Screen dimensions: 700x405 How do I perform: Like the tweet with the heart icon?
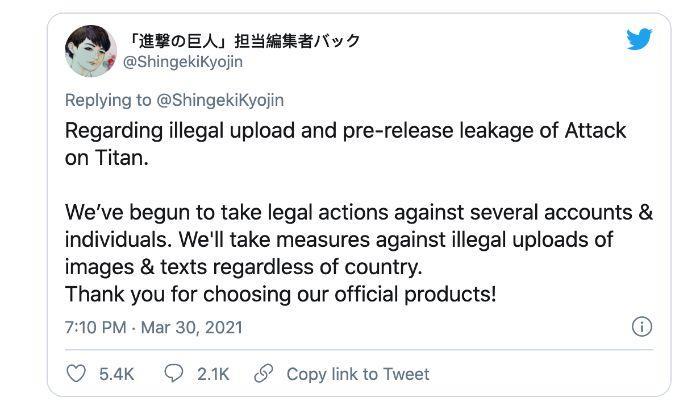click(x=77, y=373)
